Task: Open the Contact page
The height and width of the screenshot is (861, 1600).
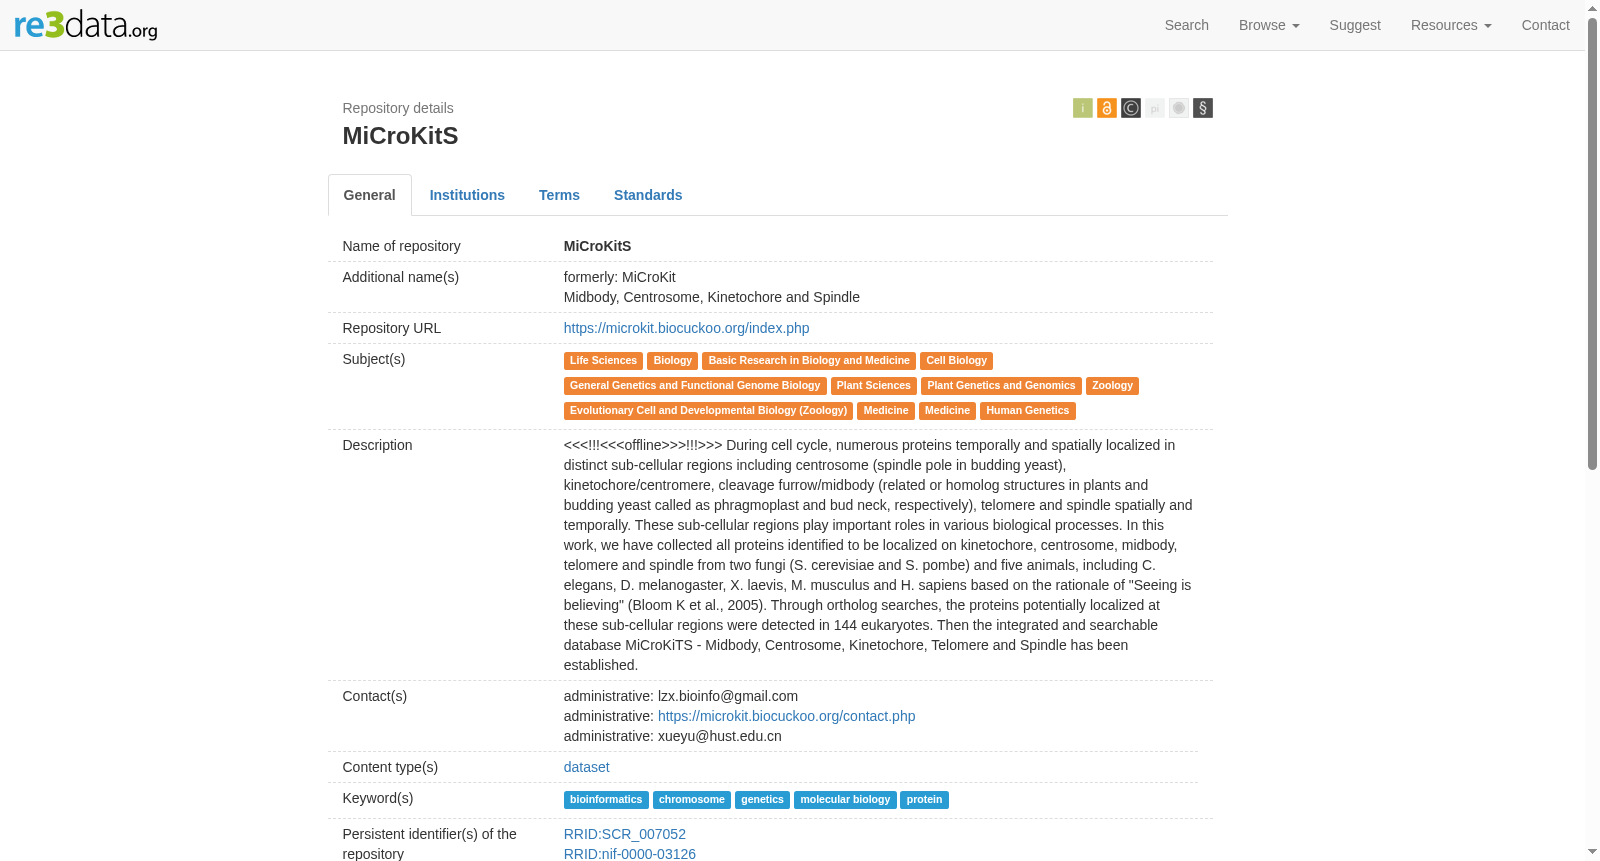Action: coord(1546,25)
